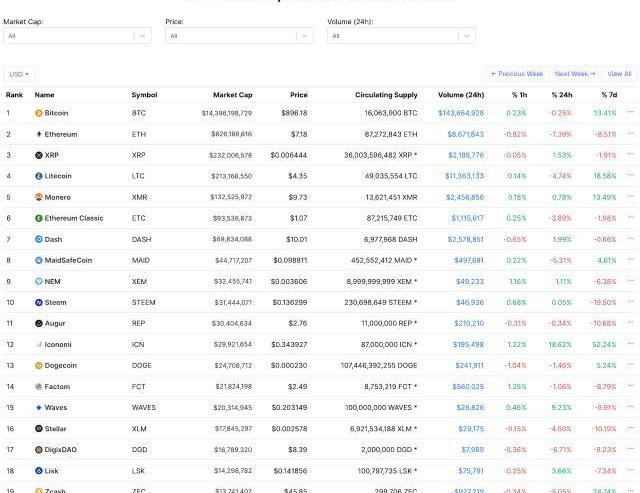Click Dash price $10.01
The width and height of the screenshot is (640, 493).
(x=297, y=239)
